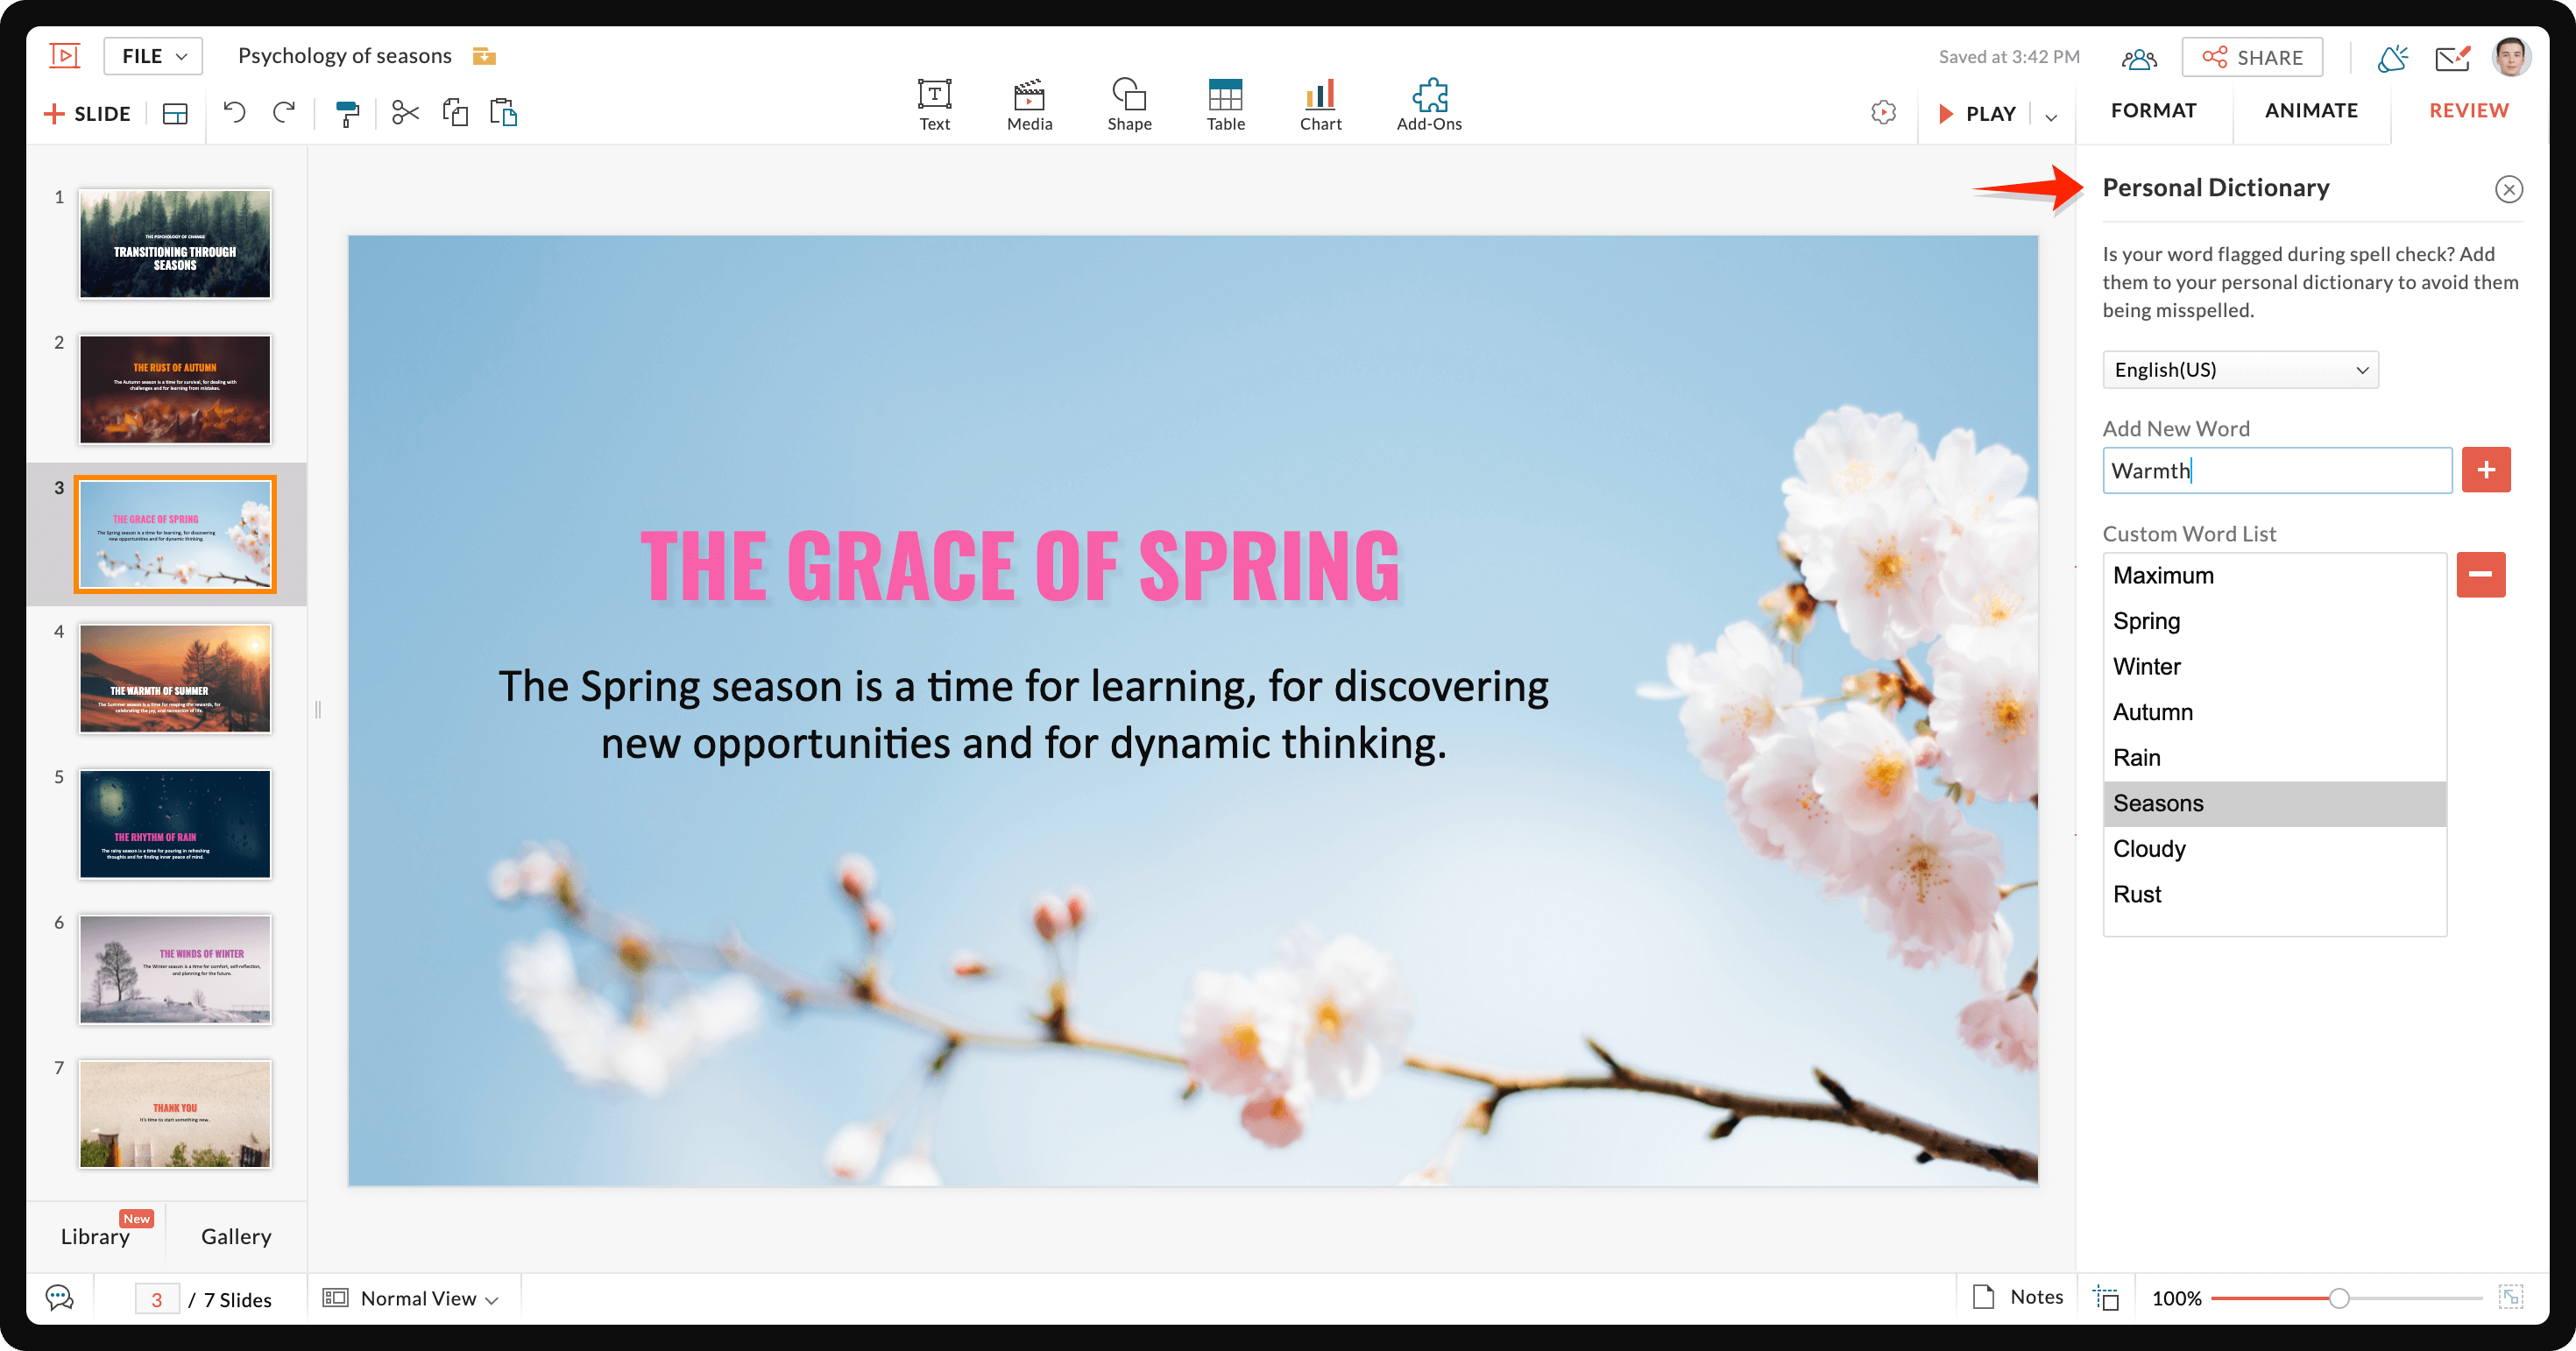The image size is (2576, 1351).
Task: Open the comments chat icon
Action: pyautogui.click(x=60, y=1298)
